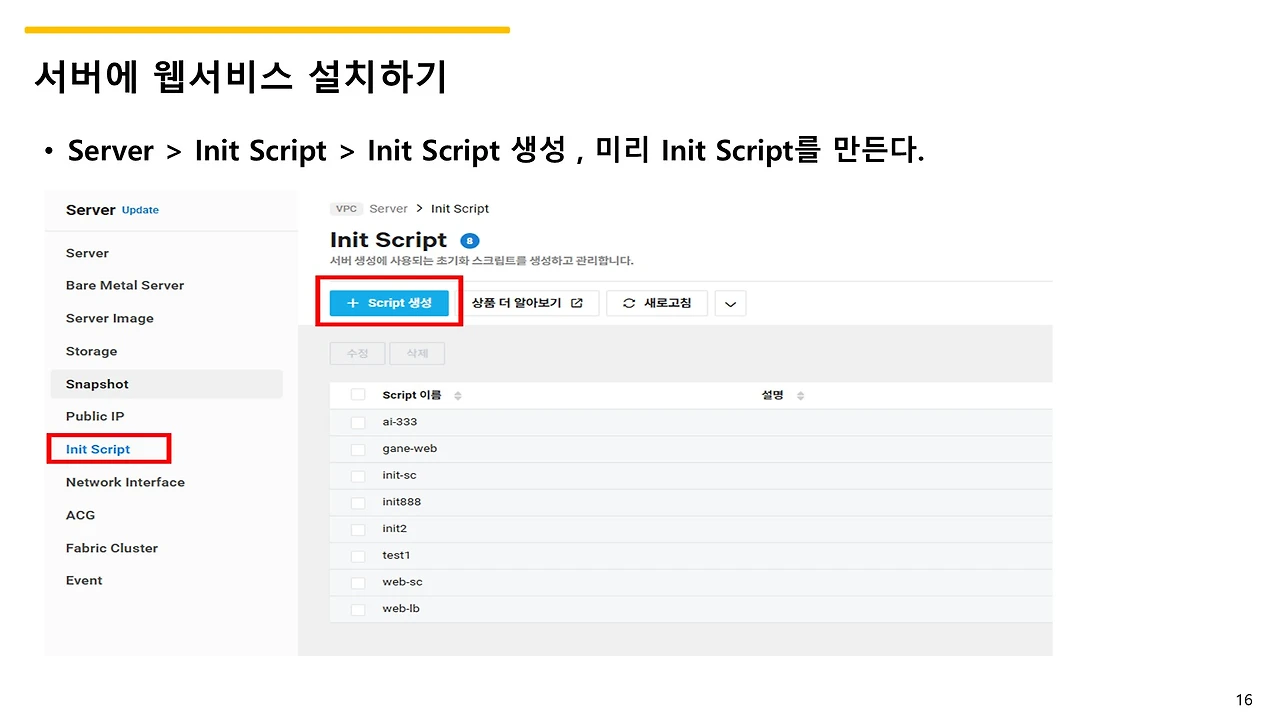The width and height of the screenshot is (1280, 720).
Task: Click the init-sc script name
Action: coord(399,475)
